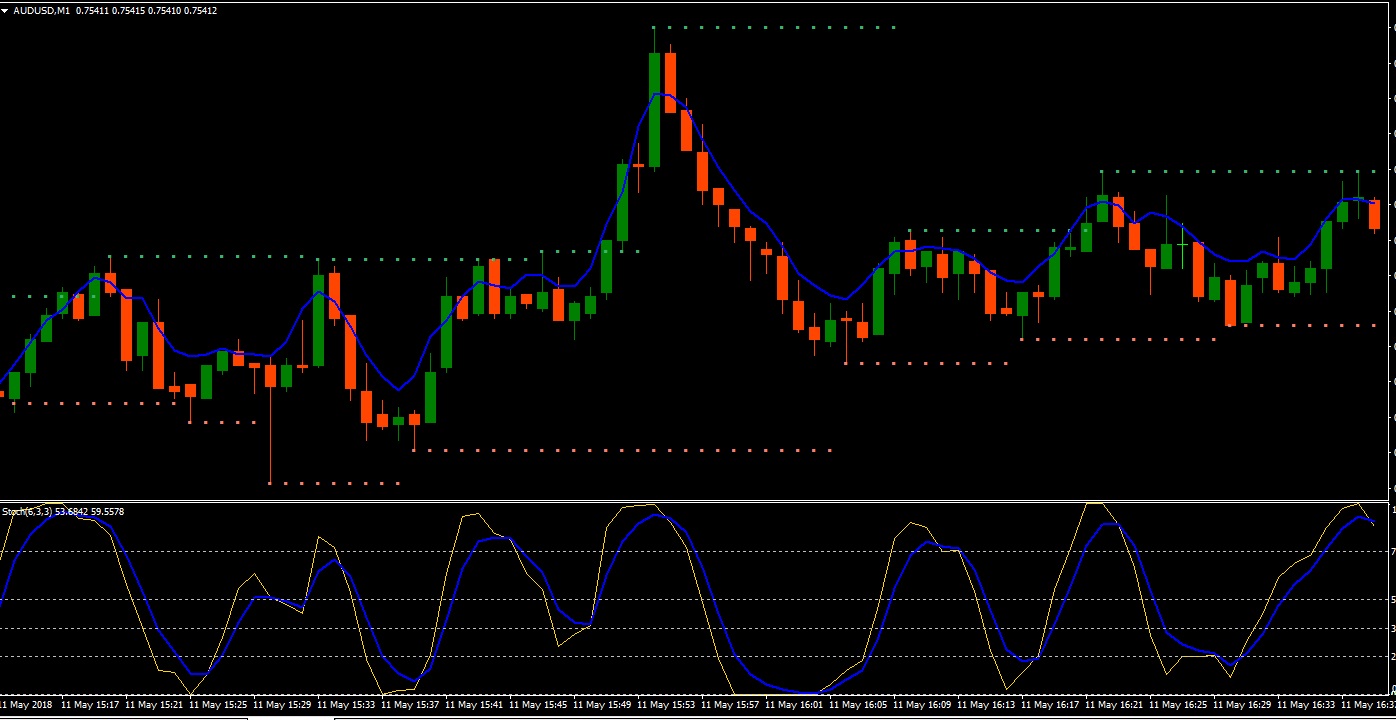Click the 11 May 15:17 time label
This screenshot has width=1396, height=720.
(x=90, y=705)
